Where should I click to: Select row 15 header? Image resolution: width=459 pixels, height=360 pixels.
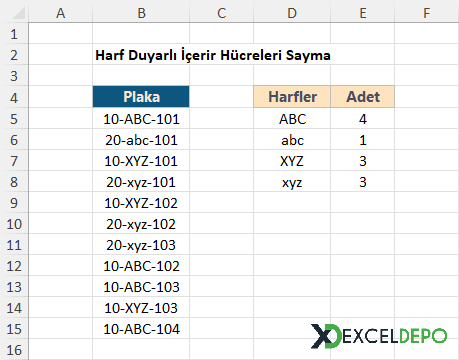click(14, 329)
